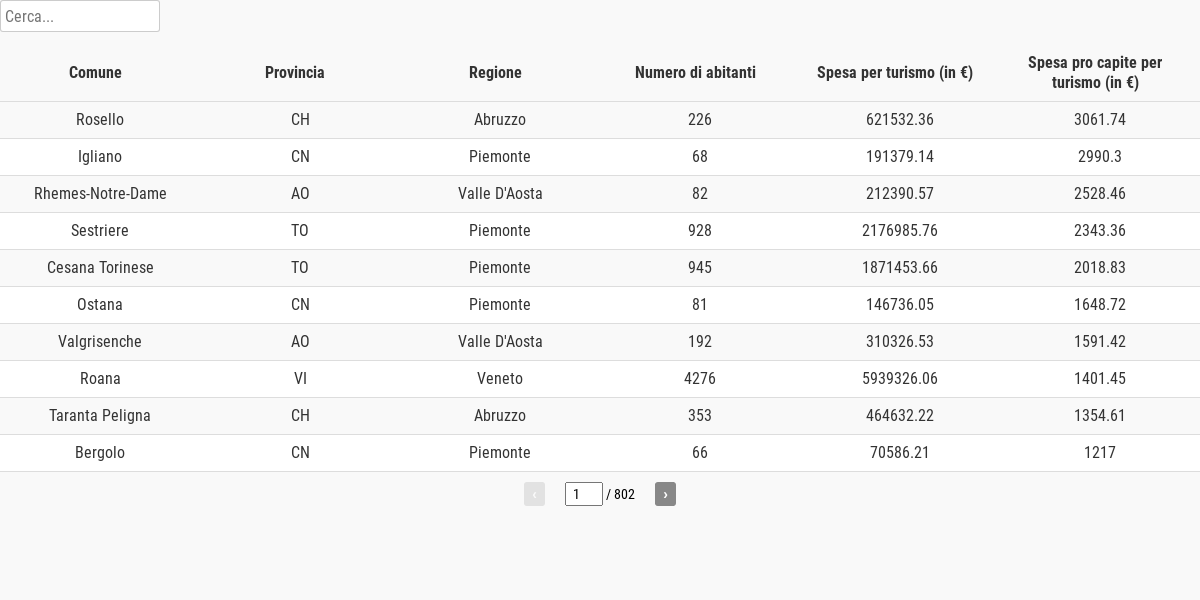The image size is (1200, 600).
Task: Sort by Spesa per turismo header
Action: (895, 72)
